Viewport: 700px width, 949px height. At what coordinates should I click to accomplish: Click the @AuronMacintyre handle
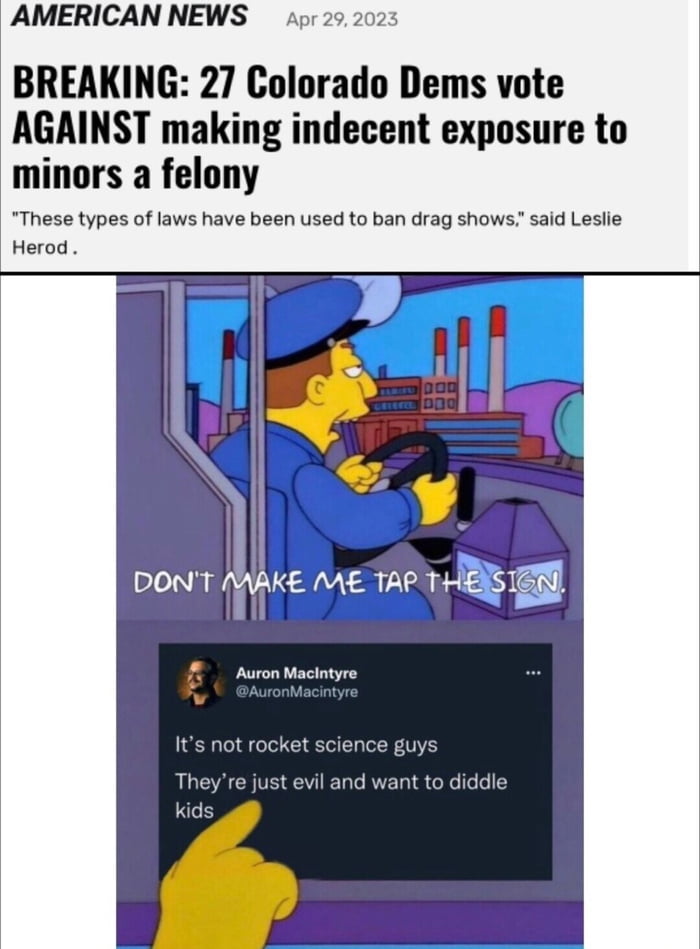(x=296, y=691)
